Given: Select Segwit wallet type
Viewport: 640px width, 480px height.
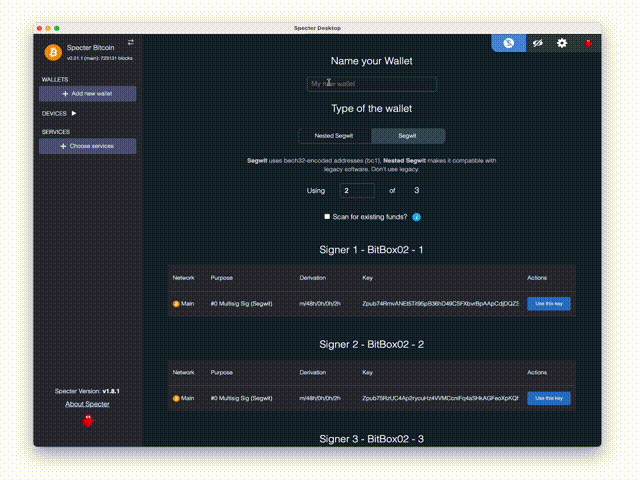Looking at the screenshot, I should [x=408, y=136].
